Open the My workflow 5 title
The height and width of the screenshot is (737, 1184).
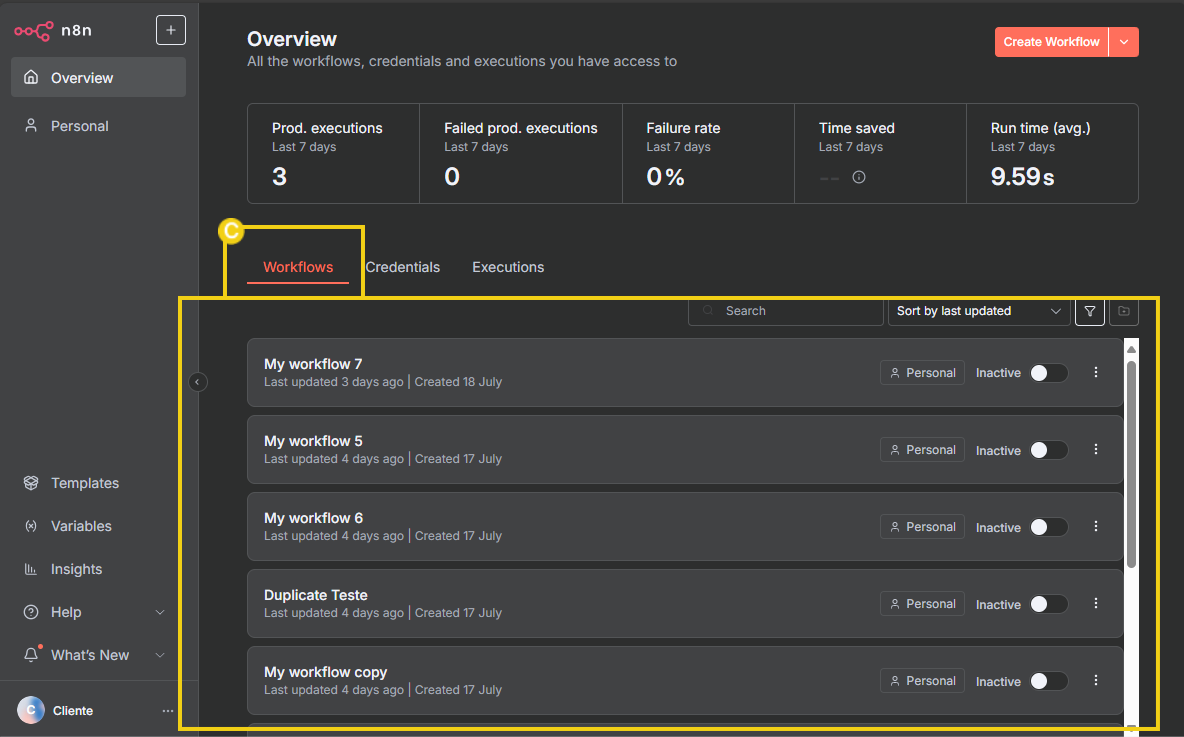click(x=313, y=441)
